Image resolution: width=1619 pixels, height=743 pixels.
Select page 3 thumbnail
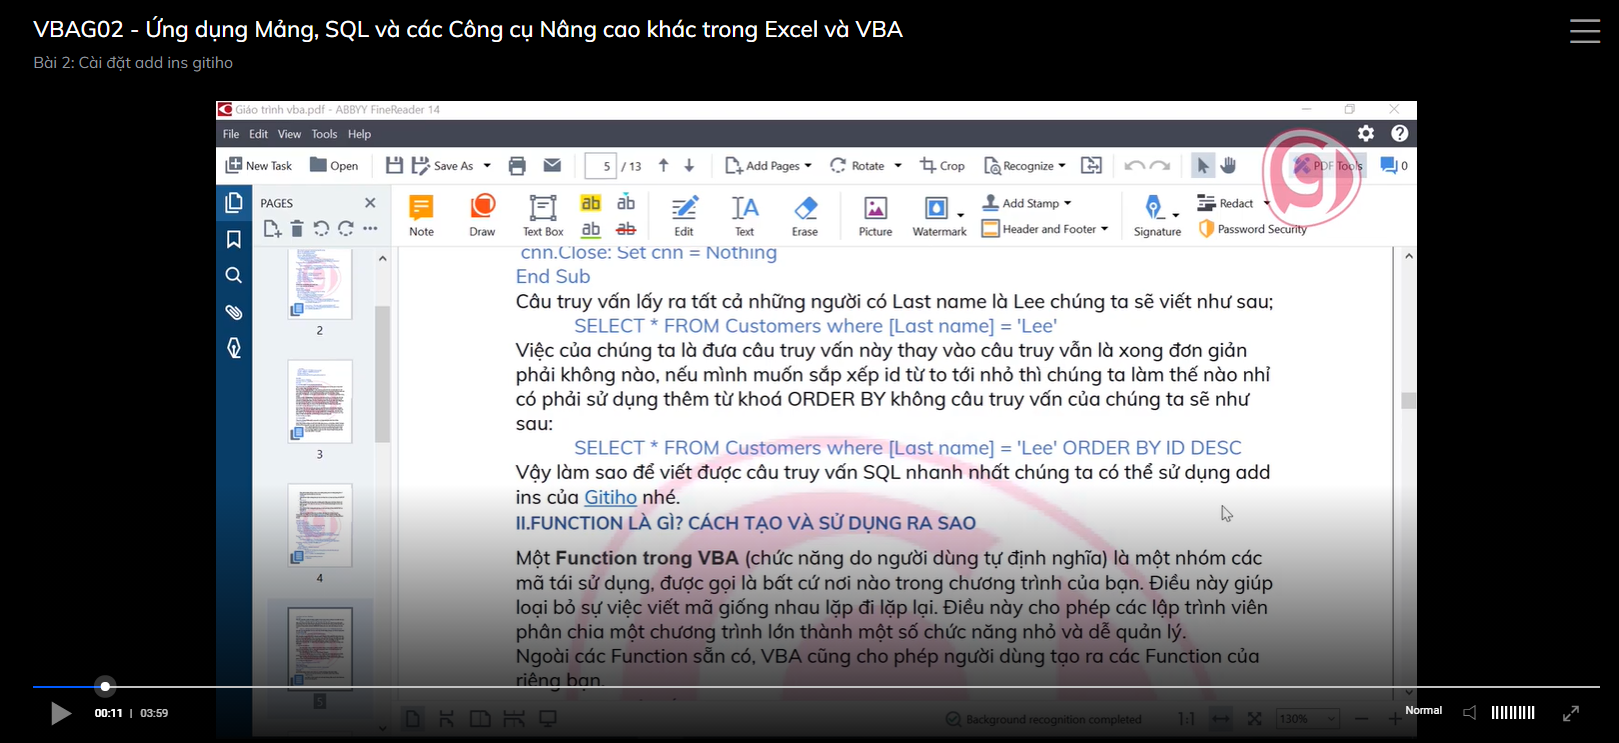(320, 401)
